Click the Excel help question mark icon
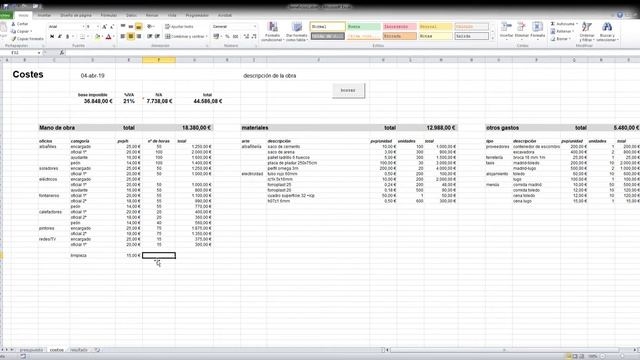Screen dimensions: 640x360 pyautogui.click(x=620, y=15)
